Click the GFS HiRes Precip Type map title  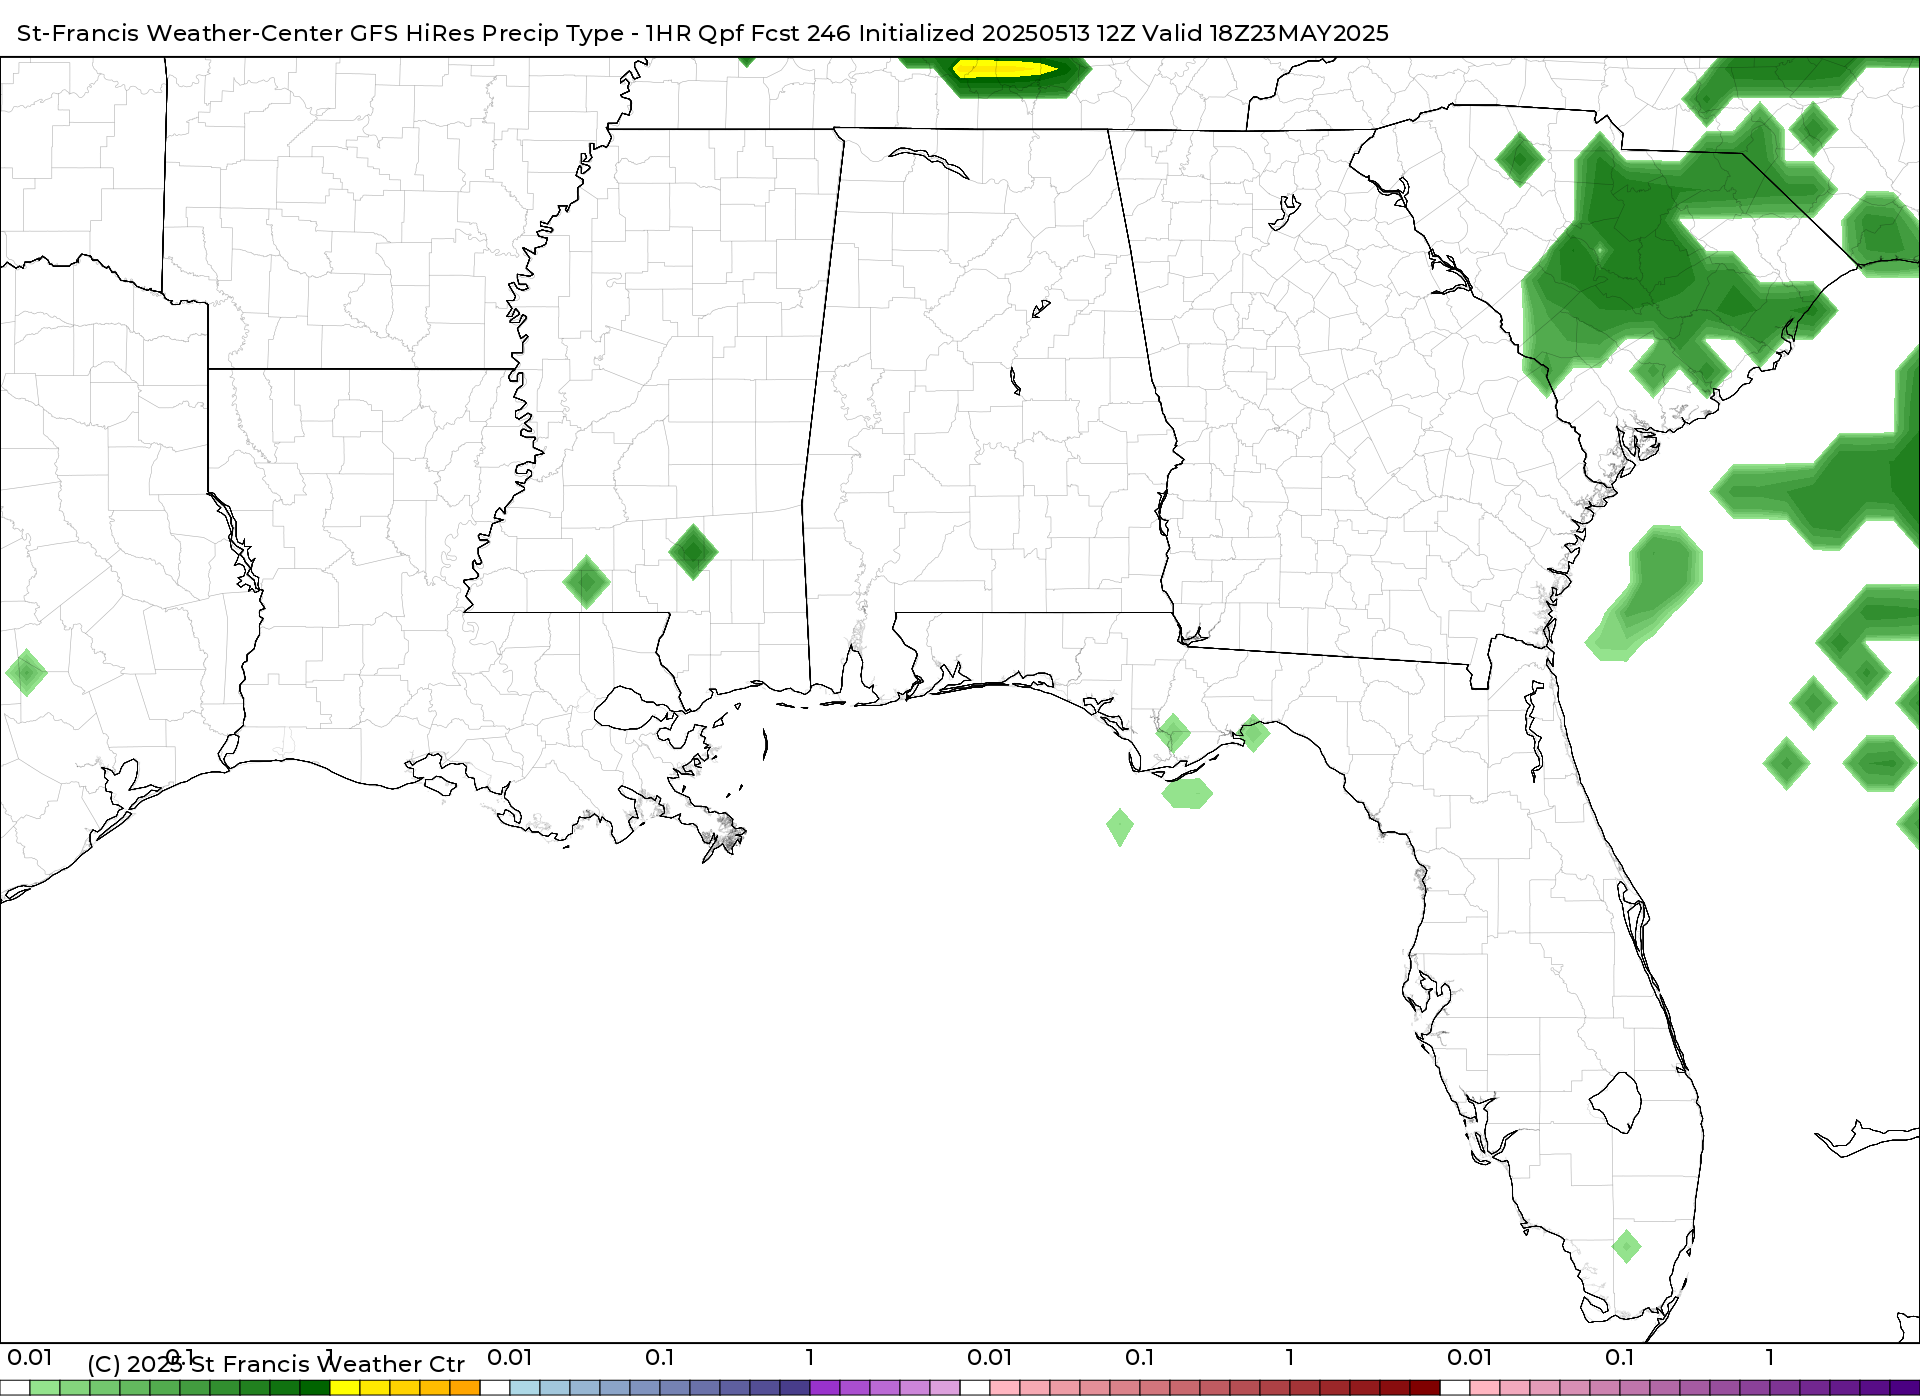pyautogui.click(x=702, y=33)
